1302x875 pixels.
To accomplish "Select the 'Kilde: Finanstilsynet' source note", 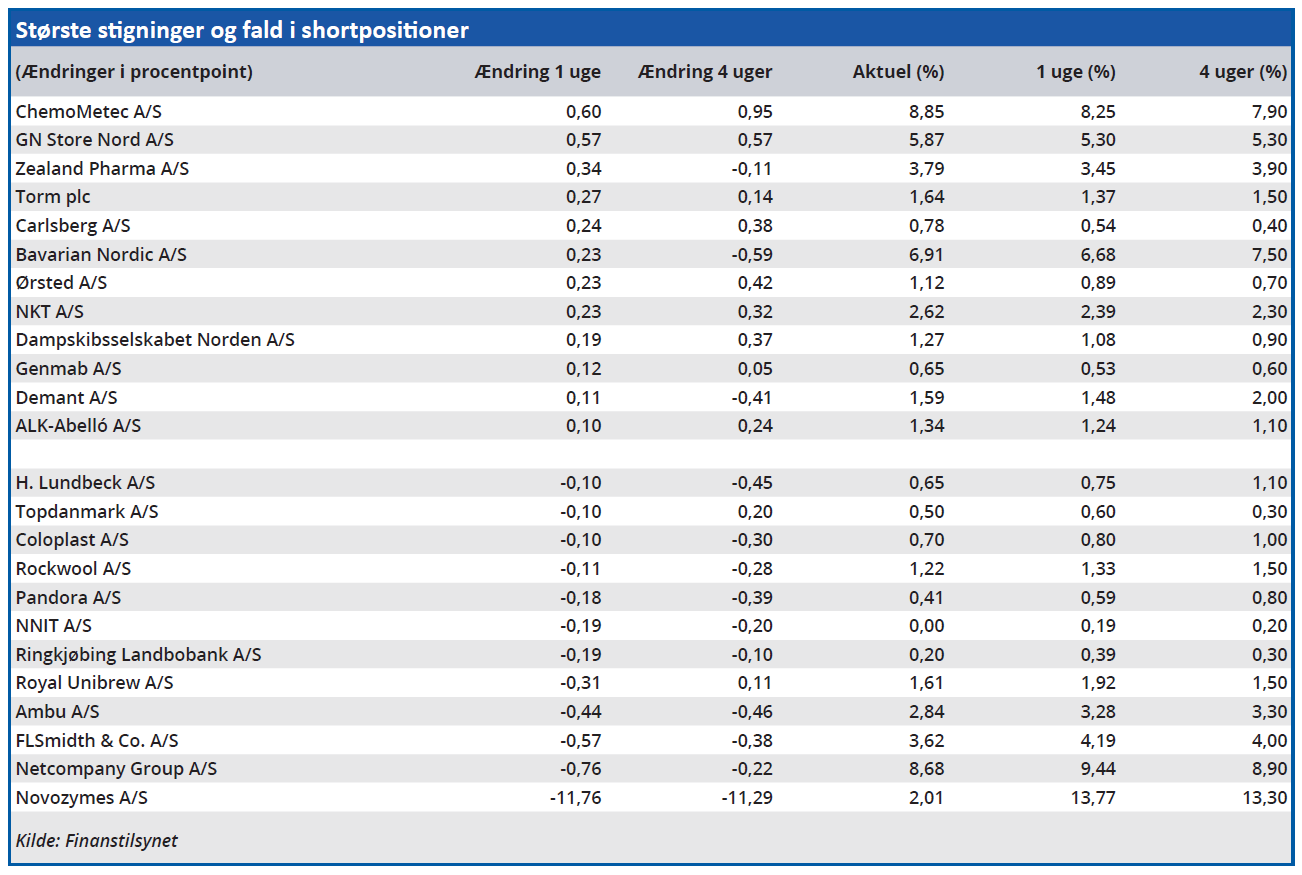I will pyautogui.click(x=96, y=840).
